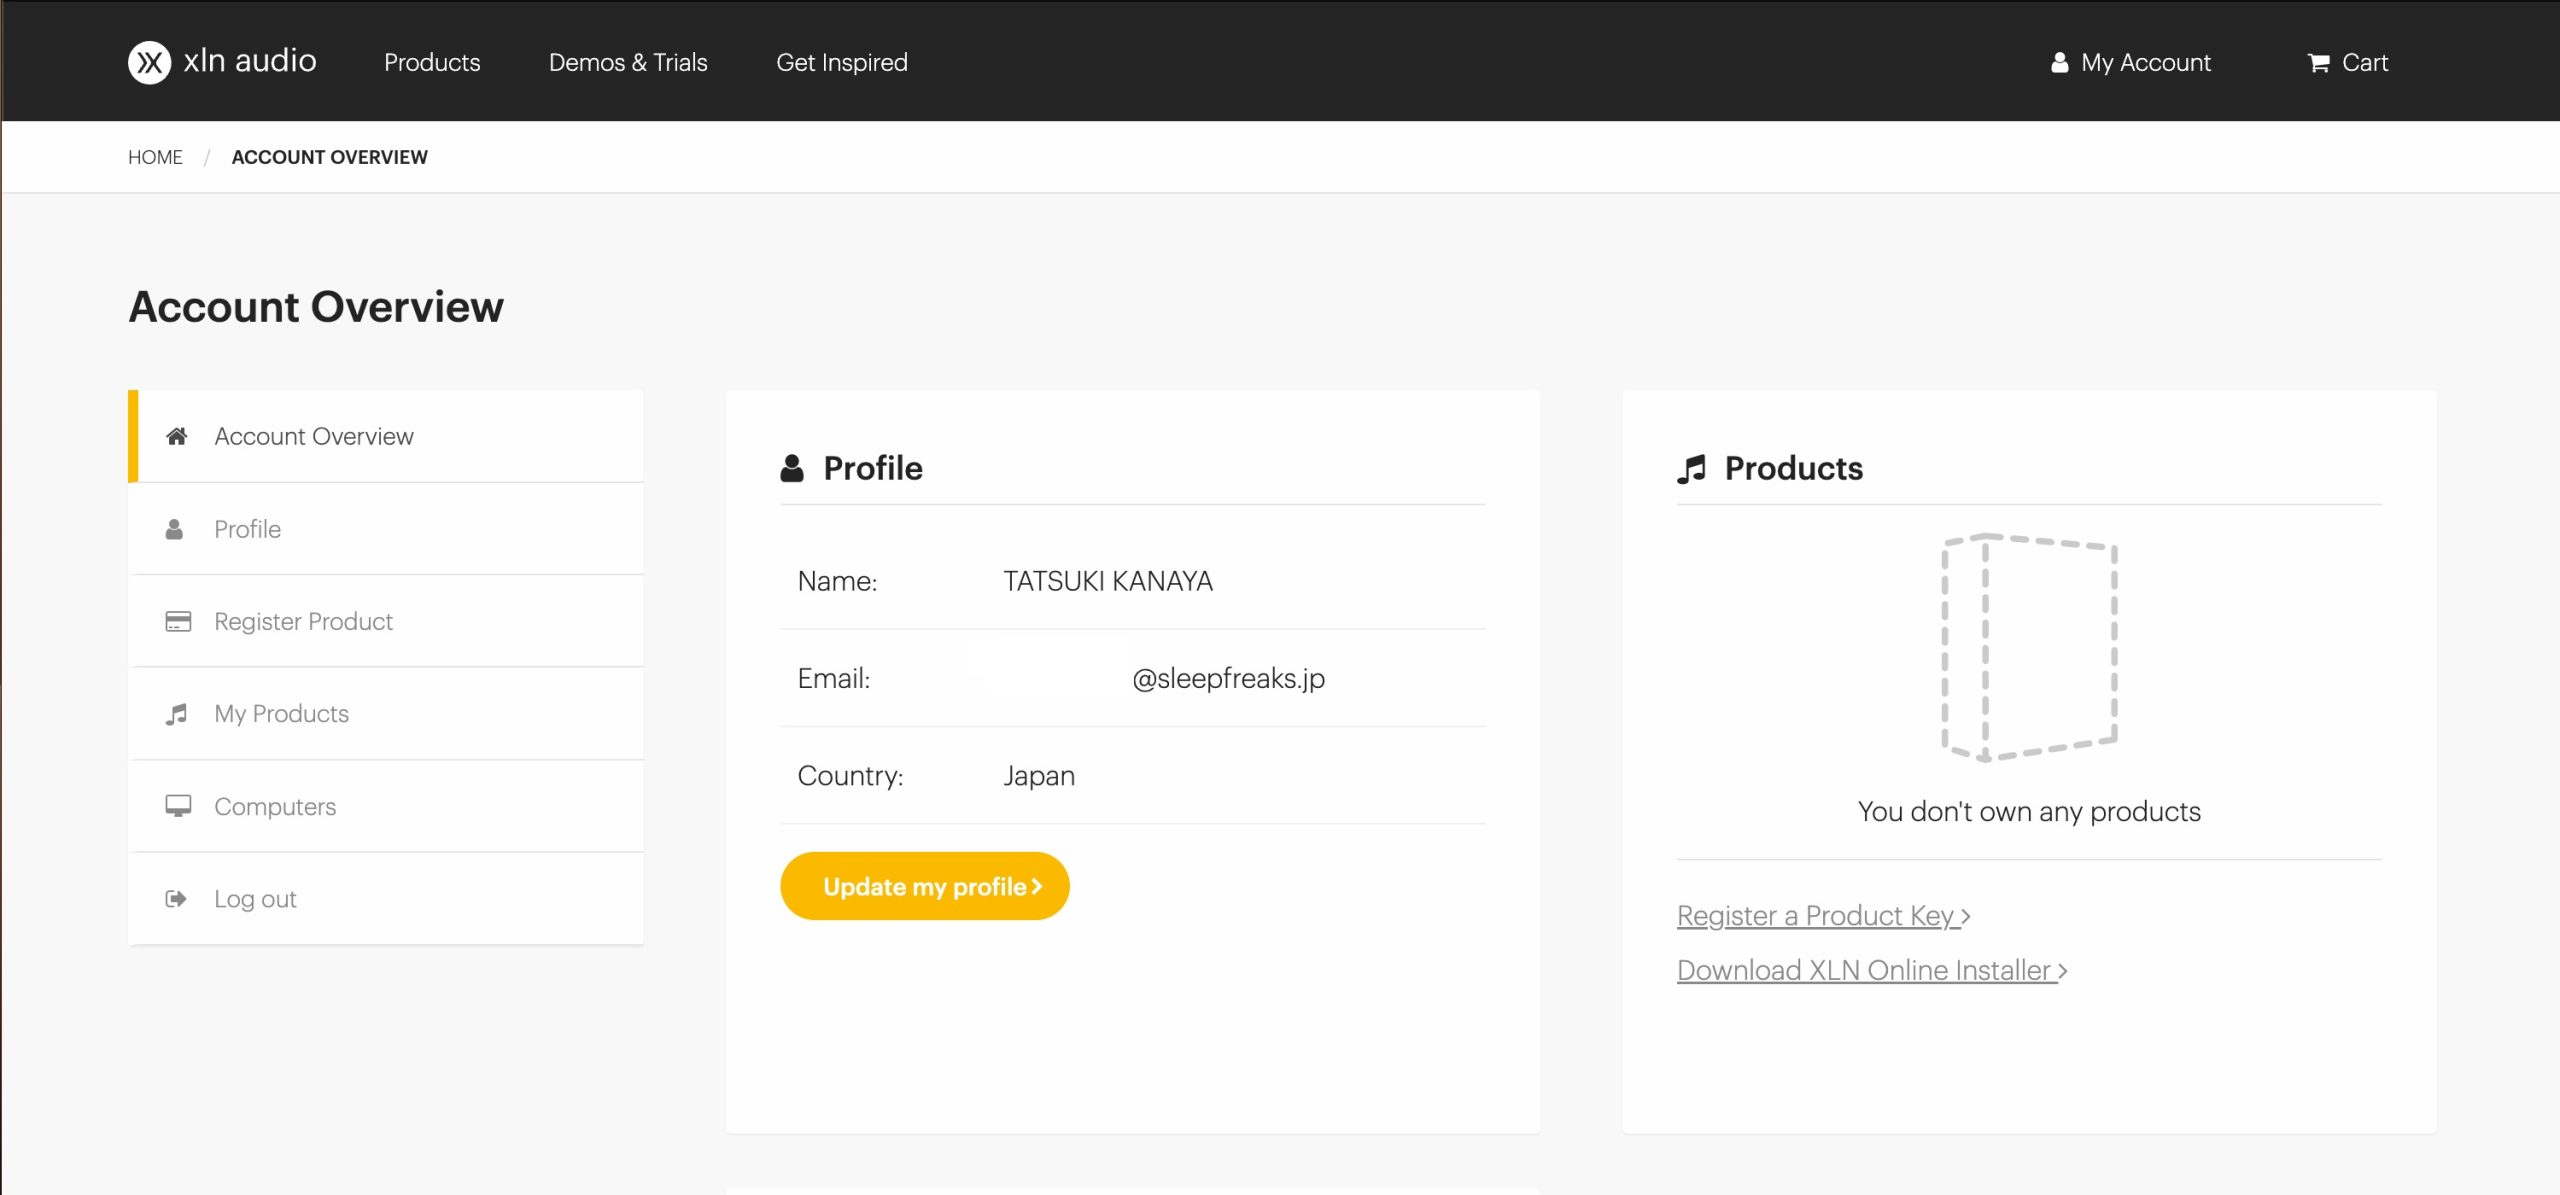Click the logout arrow icon
Screen dimensions: 2560x1195
pos(176,899)
